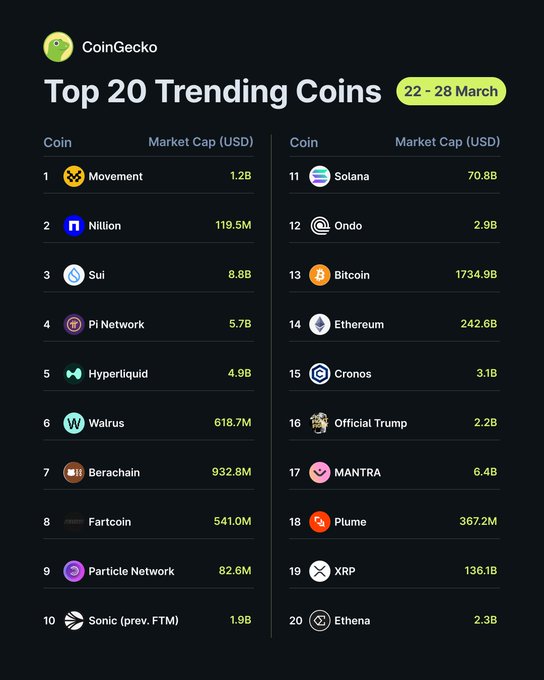Select the XRP logo icon

tap(320, 571)
